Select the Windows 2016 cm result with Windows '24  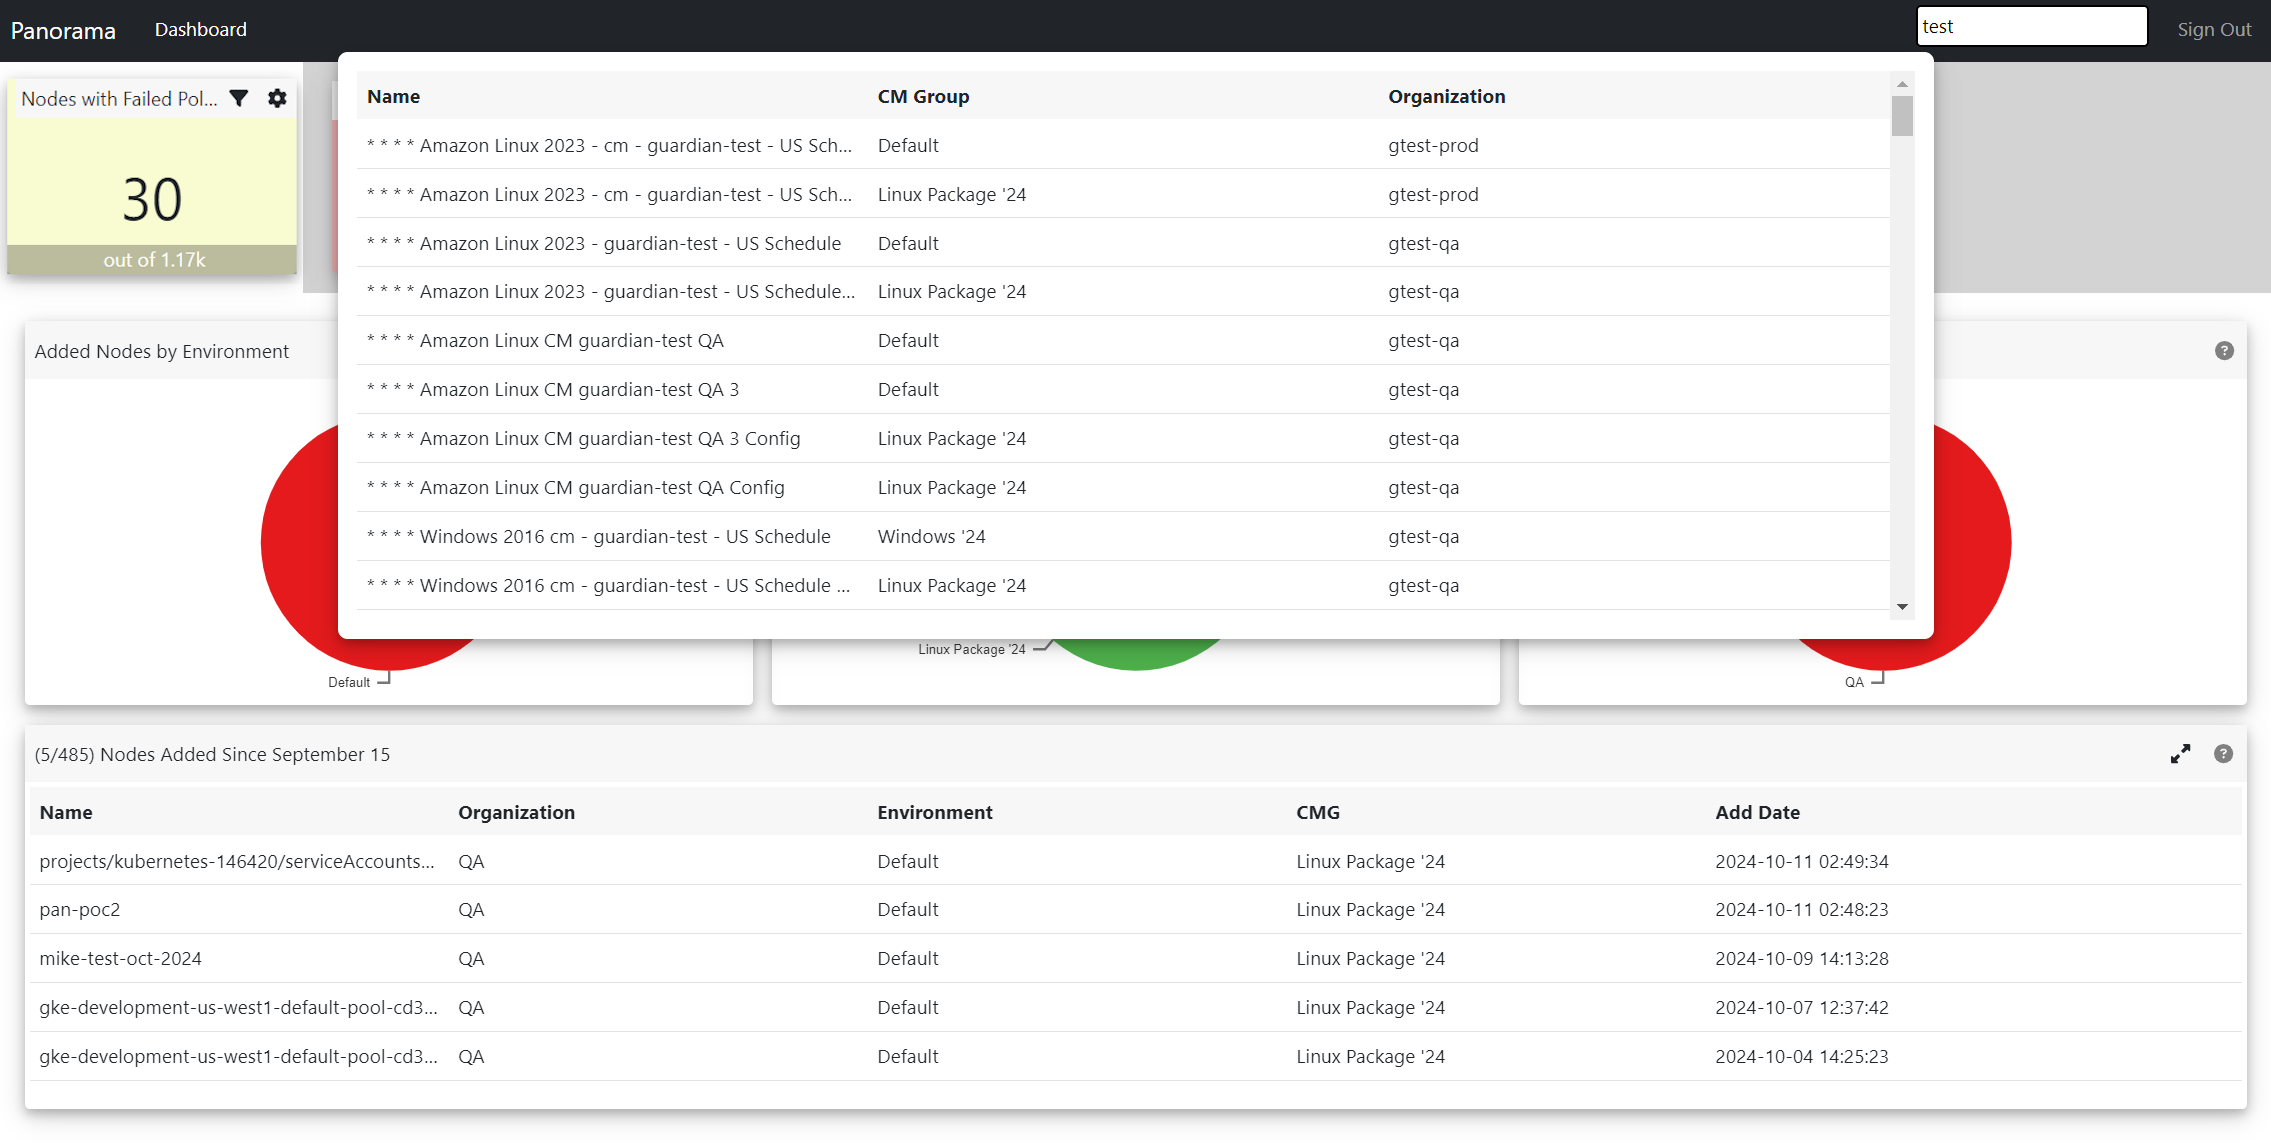click(x=1123, y=537)
